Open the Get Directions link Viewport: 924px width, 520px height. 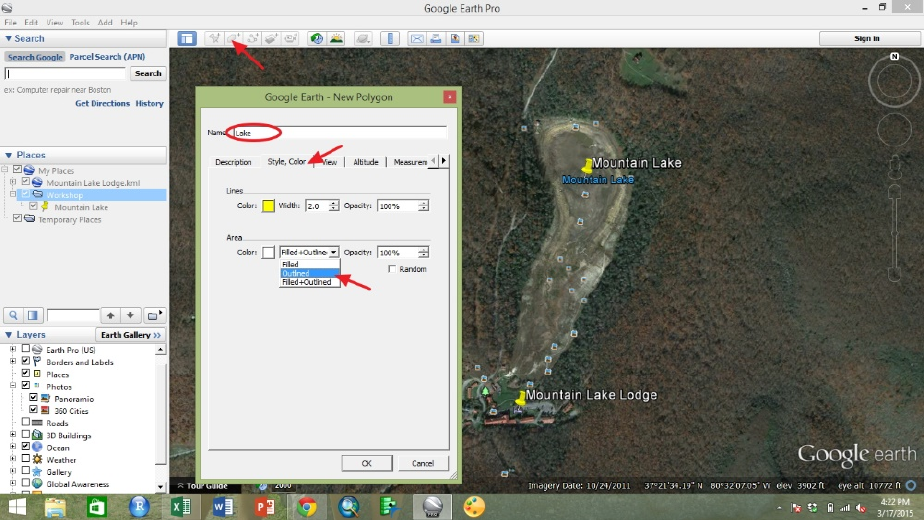coord(103,103)
